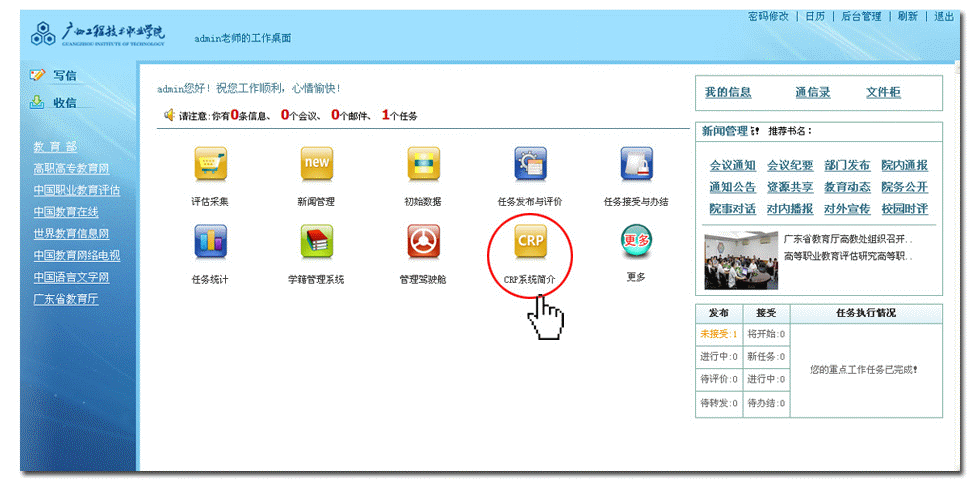Click the news meeting photo thumbnail

coord(740,260)
